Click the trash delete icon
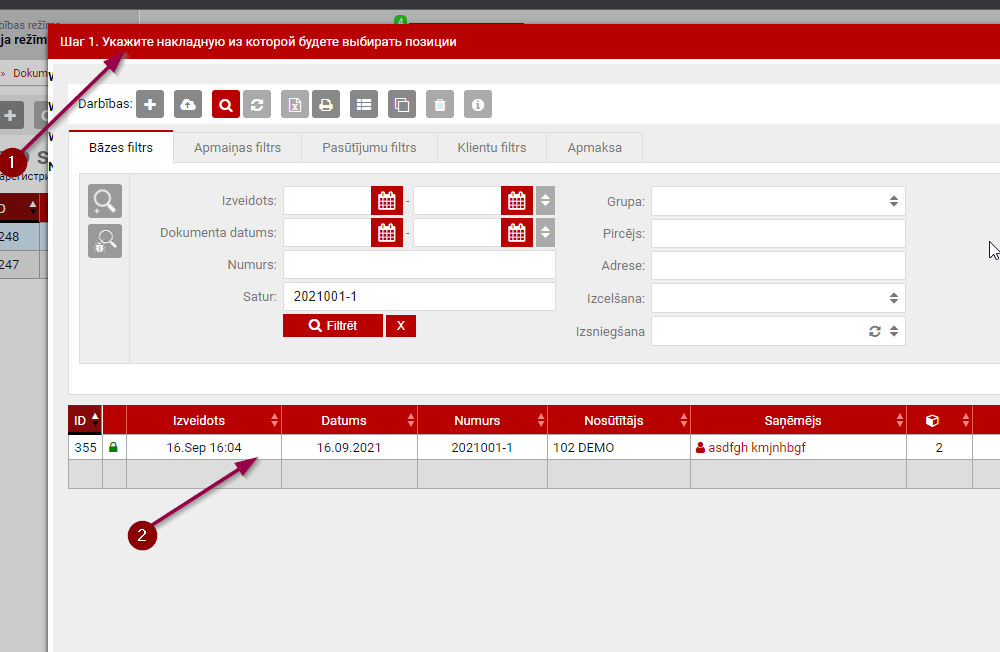 (x=440, y=104)
